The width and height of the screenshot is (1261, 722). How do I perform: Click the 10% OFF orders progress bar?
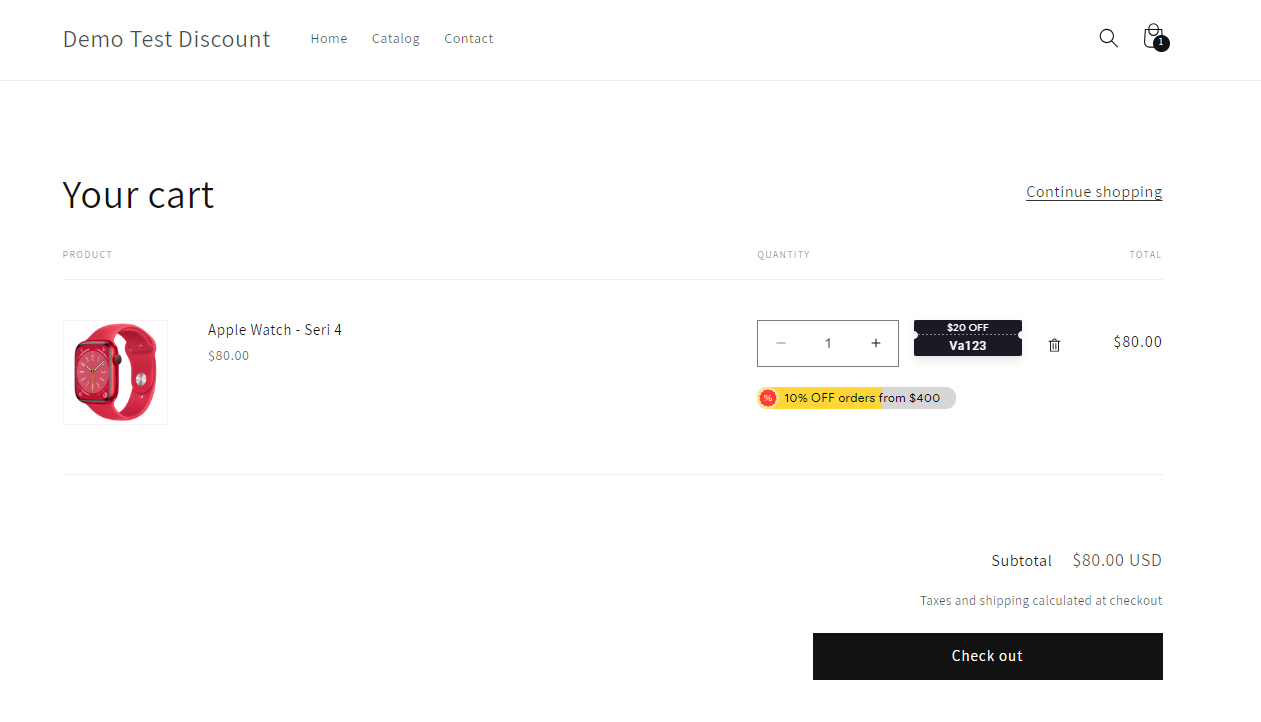(857, 398)
